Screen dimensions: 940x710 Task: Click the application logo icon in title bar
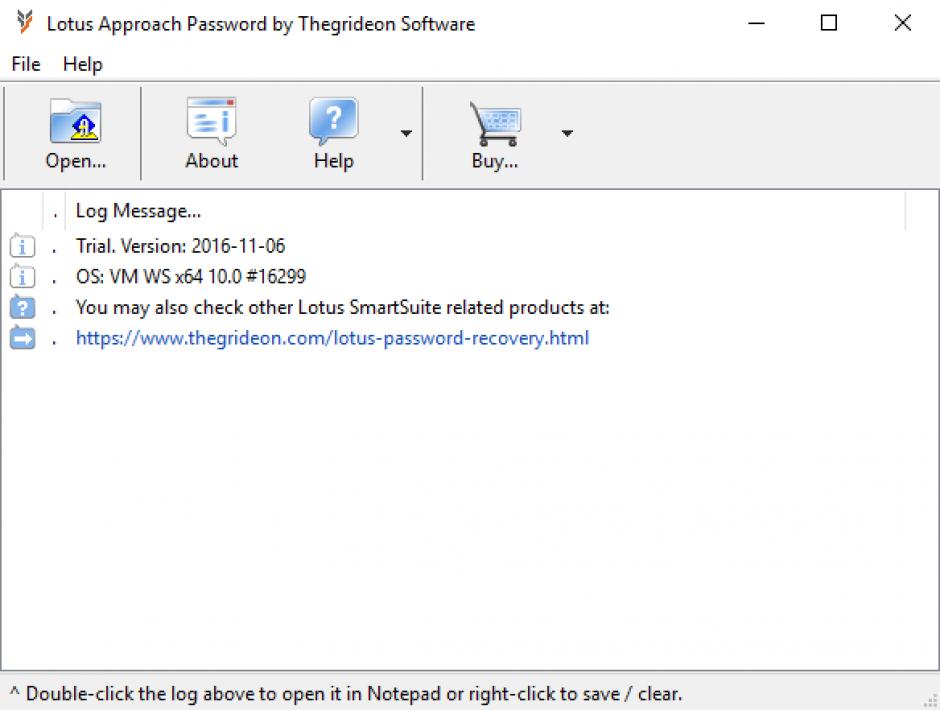coord(25,23)
